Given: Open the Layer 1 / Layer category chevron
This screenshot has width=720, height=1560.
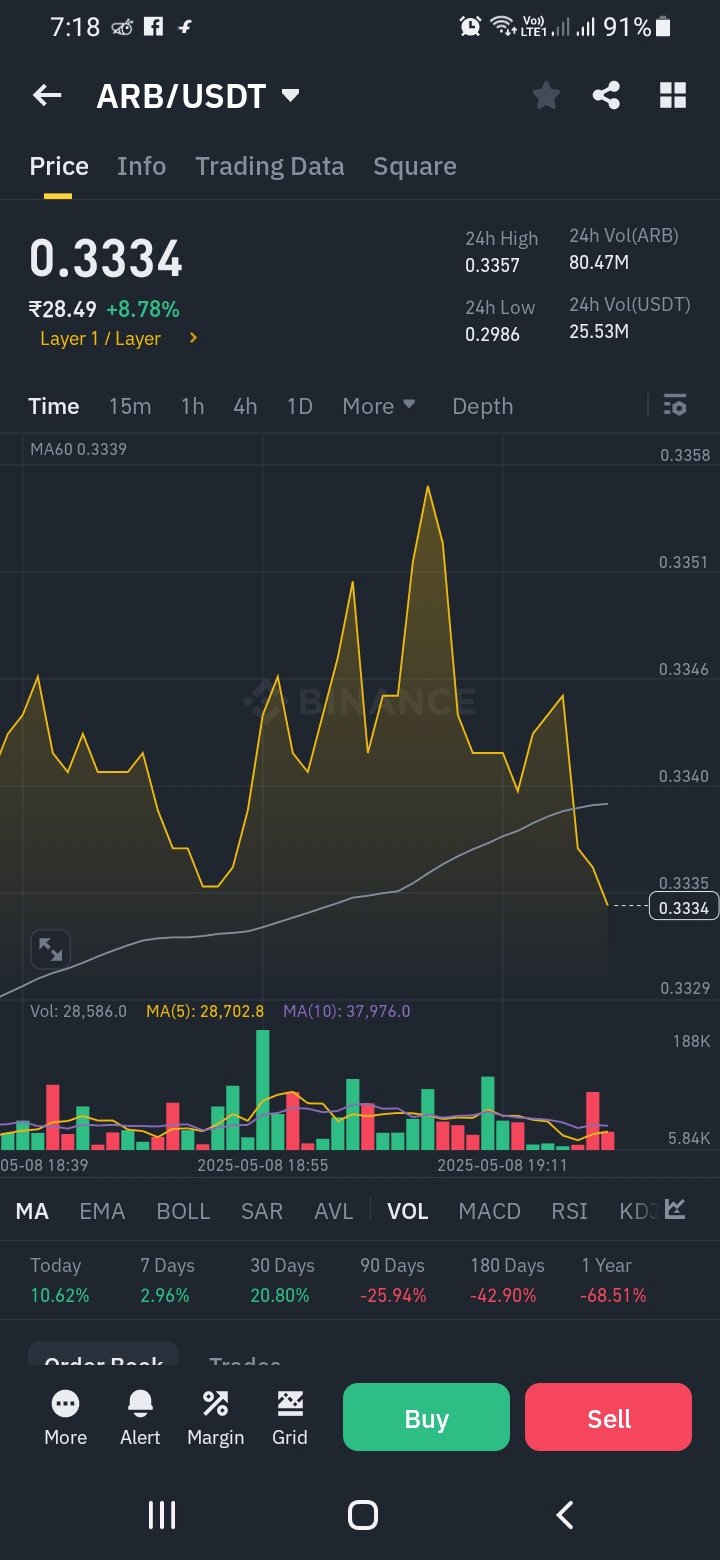Looking at the screenshot, I should (193, 338).
